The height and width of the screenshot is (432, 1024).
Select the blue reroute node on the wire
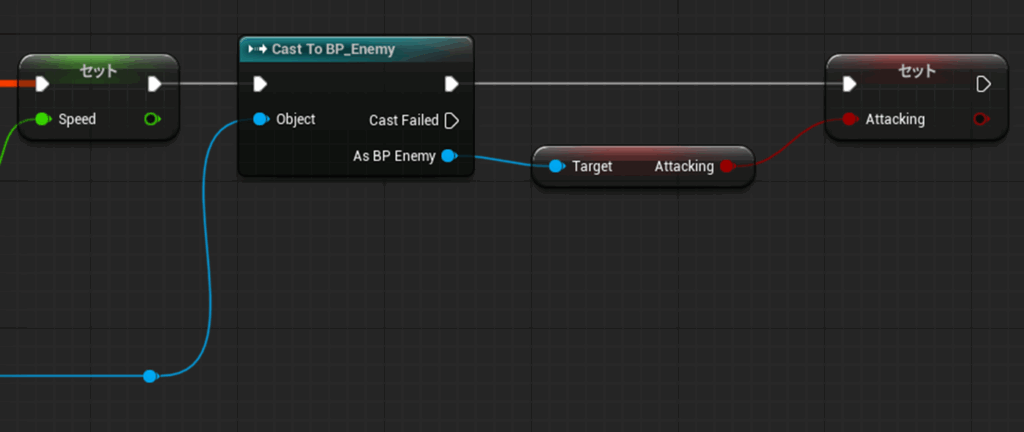pos(150,376)
